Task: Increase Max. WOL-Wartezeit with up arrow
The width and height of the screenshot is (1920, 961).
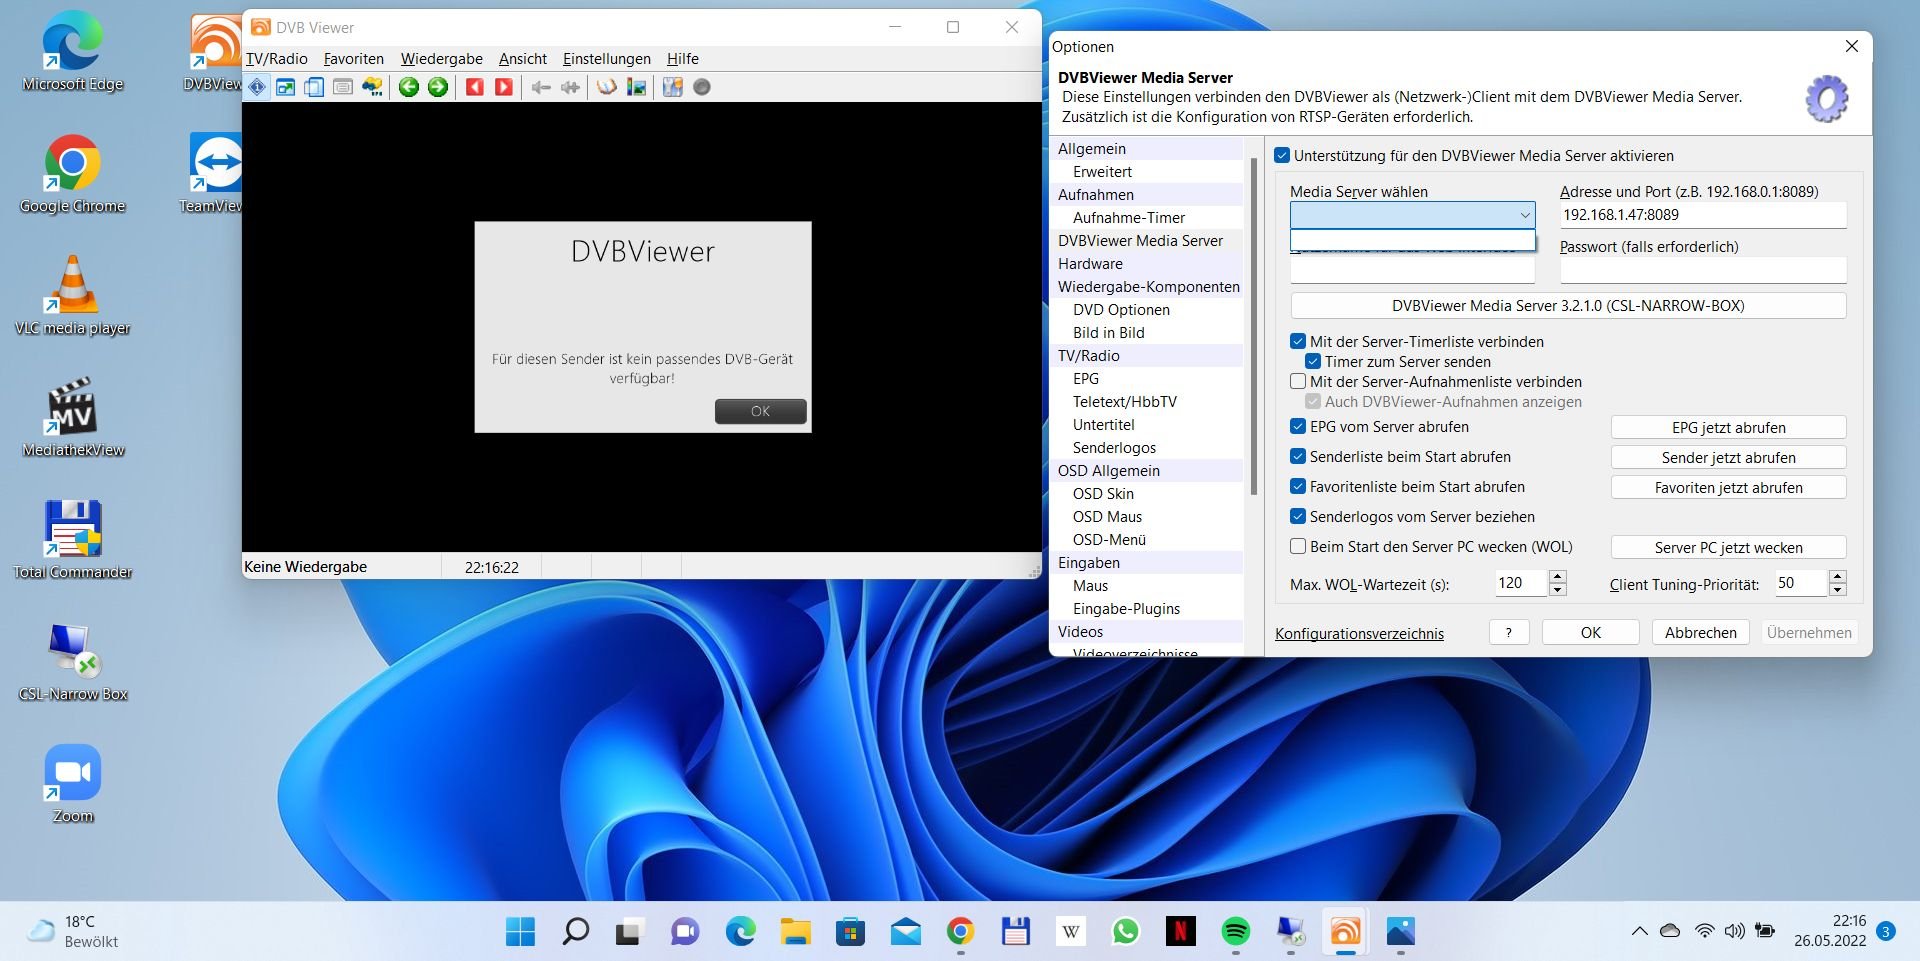Action: (1557, 576)
